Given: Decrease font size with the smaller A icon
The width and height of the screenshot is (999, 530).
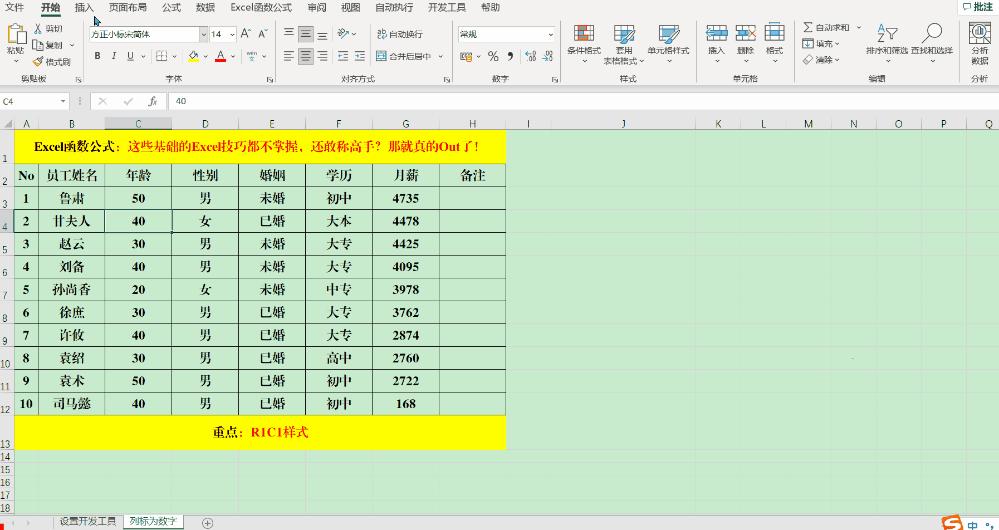Looking at the screenshot, I should [262, 34].
